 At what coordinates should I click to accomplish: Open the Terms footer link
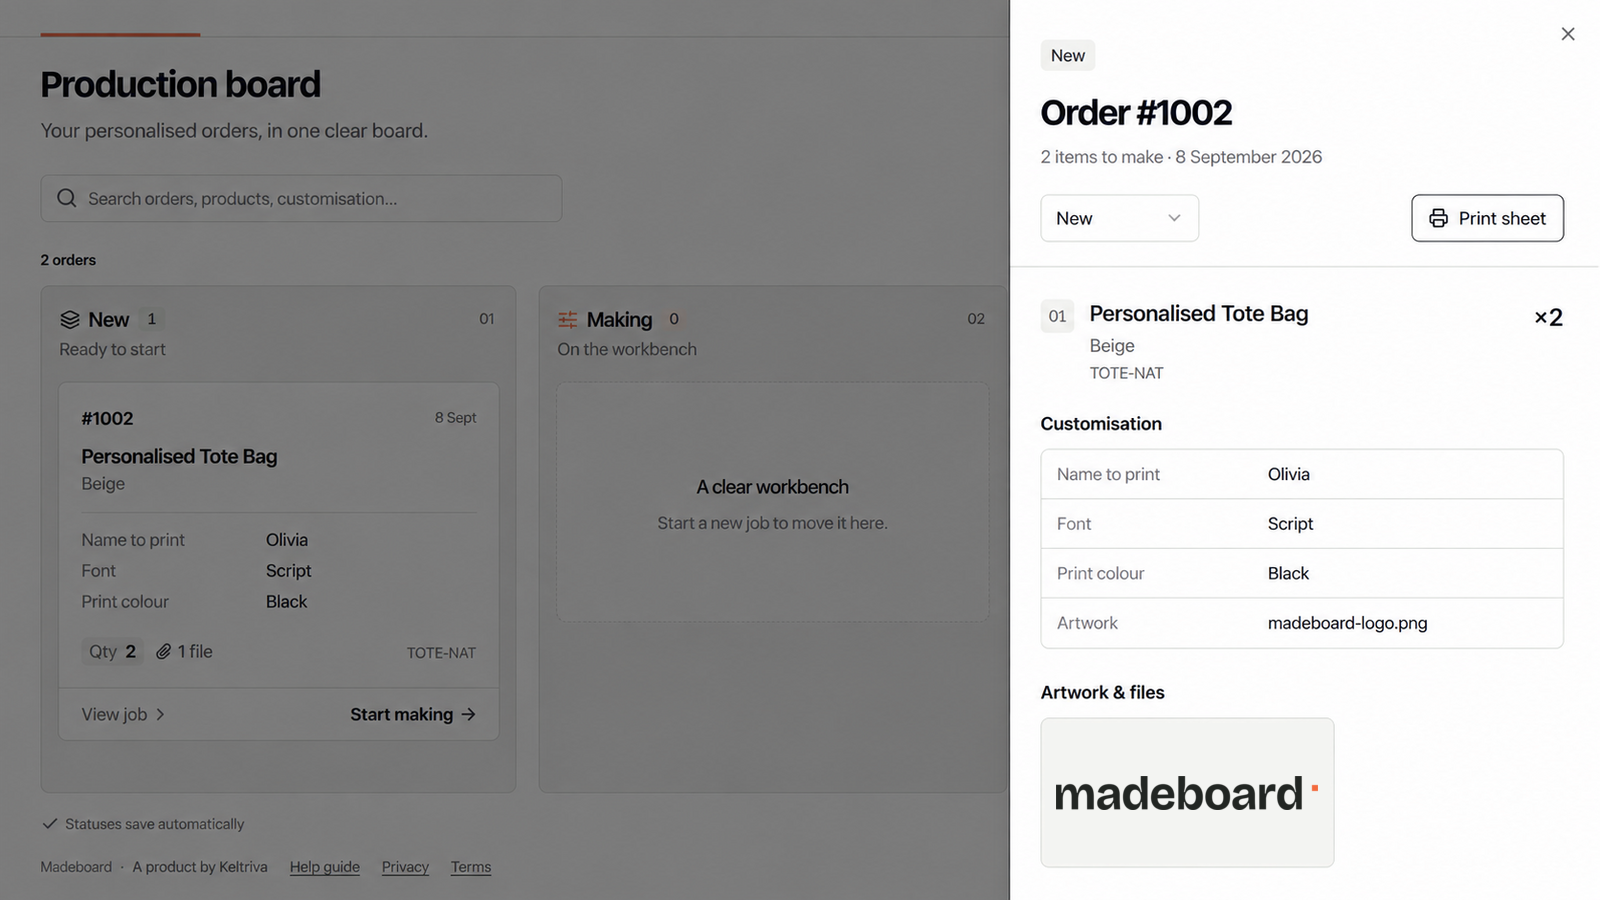471,867
